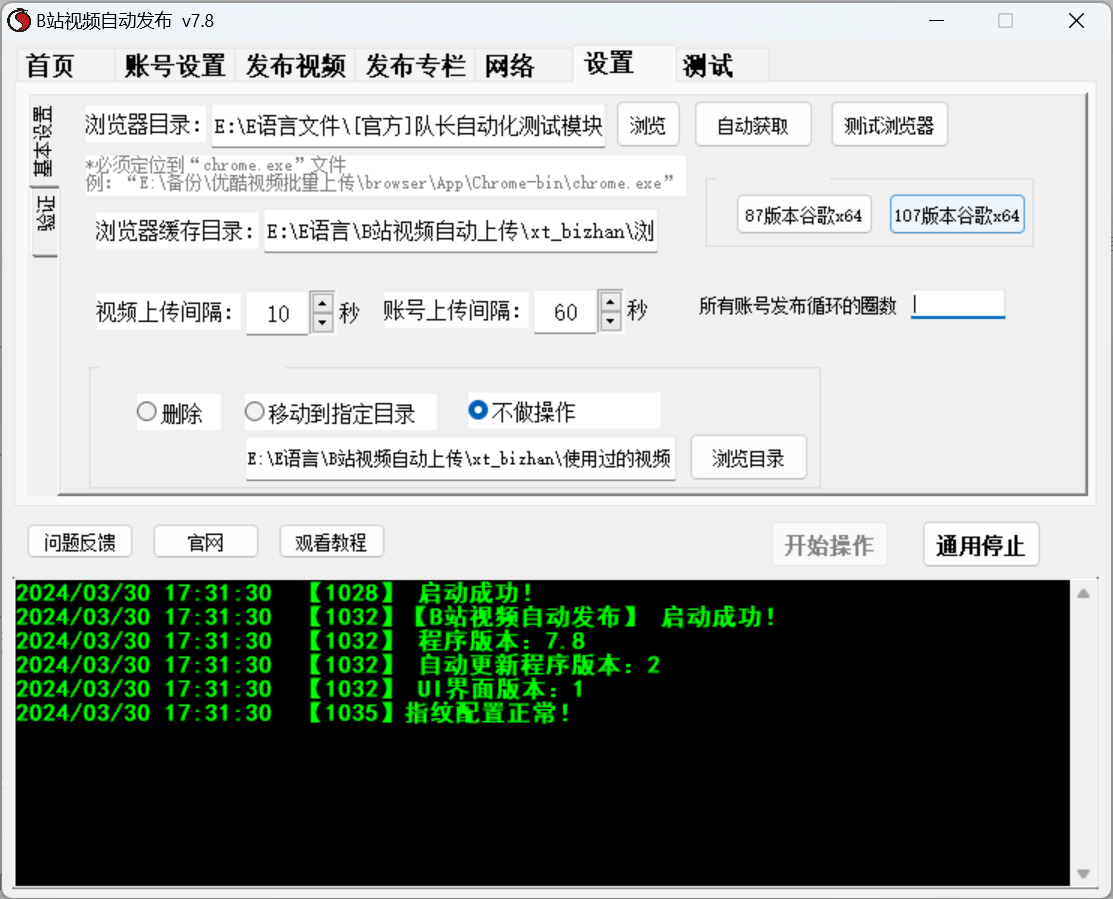Switch to the 账号设置 tab
Image resolution: width=1113 pixels, height=899 pixels.
click(175, 65)
